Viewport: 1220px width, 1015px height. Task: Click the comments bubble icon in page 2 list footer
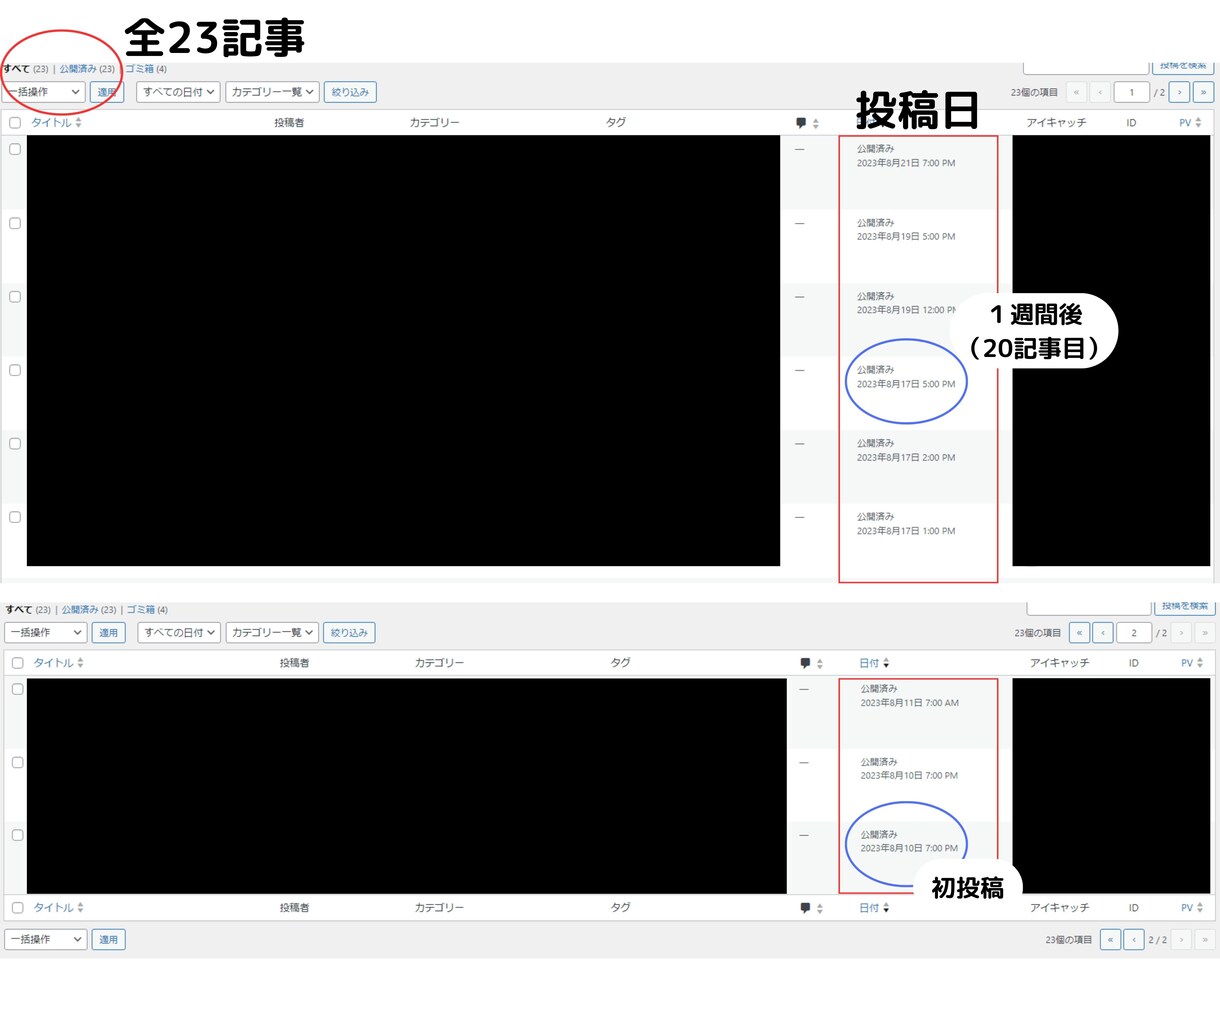[x=805, y=908]
